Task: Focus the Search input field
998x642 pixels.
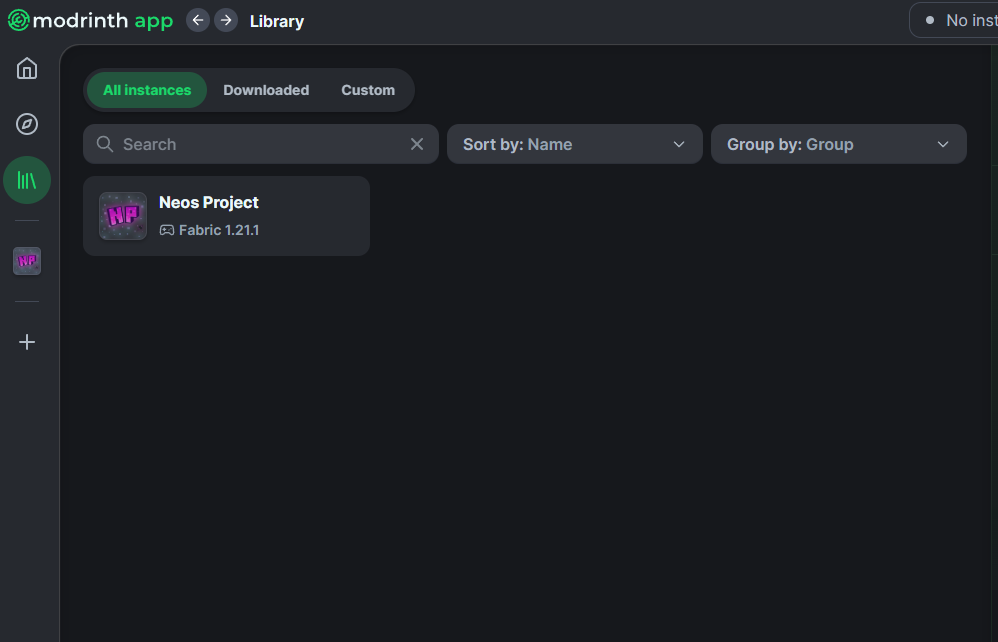Action: click(261, 144)
